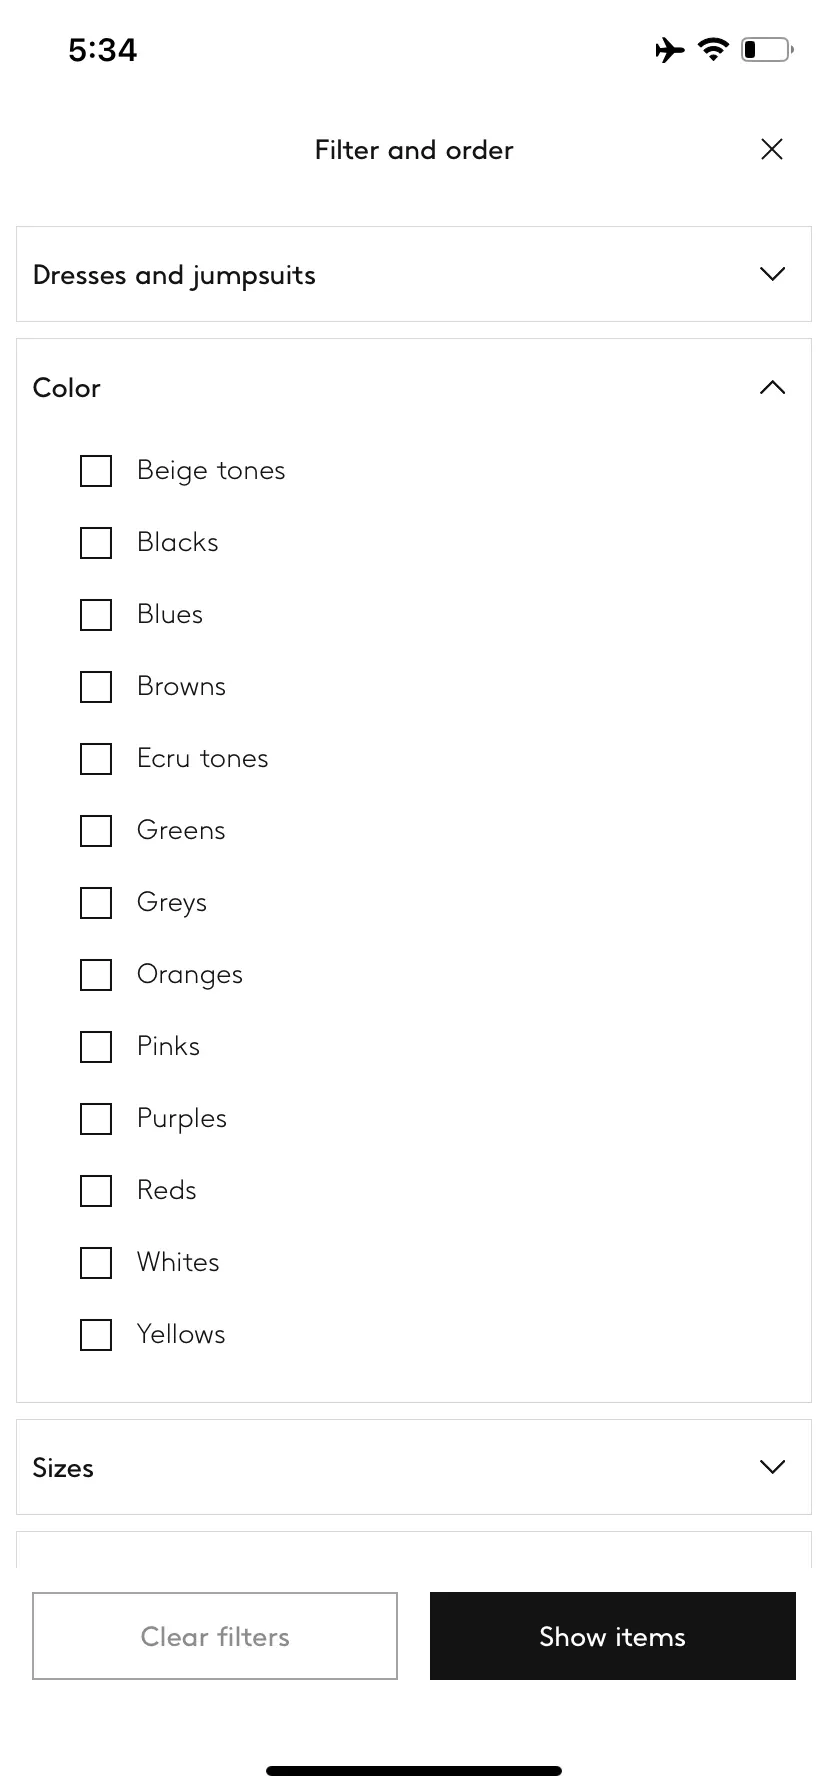
Task: Check the Whites checkbox
Action: [96, 1263]
